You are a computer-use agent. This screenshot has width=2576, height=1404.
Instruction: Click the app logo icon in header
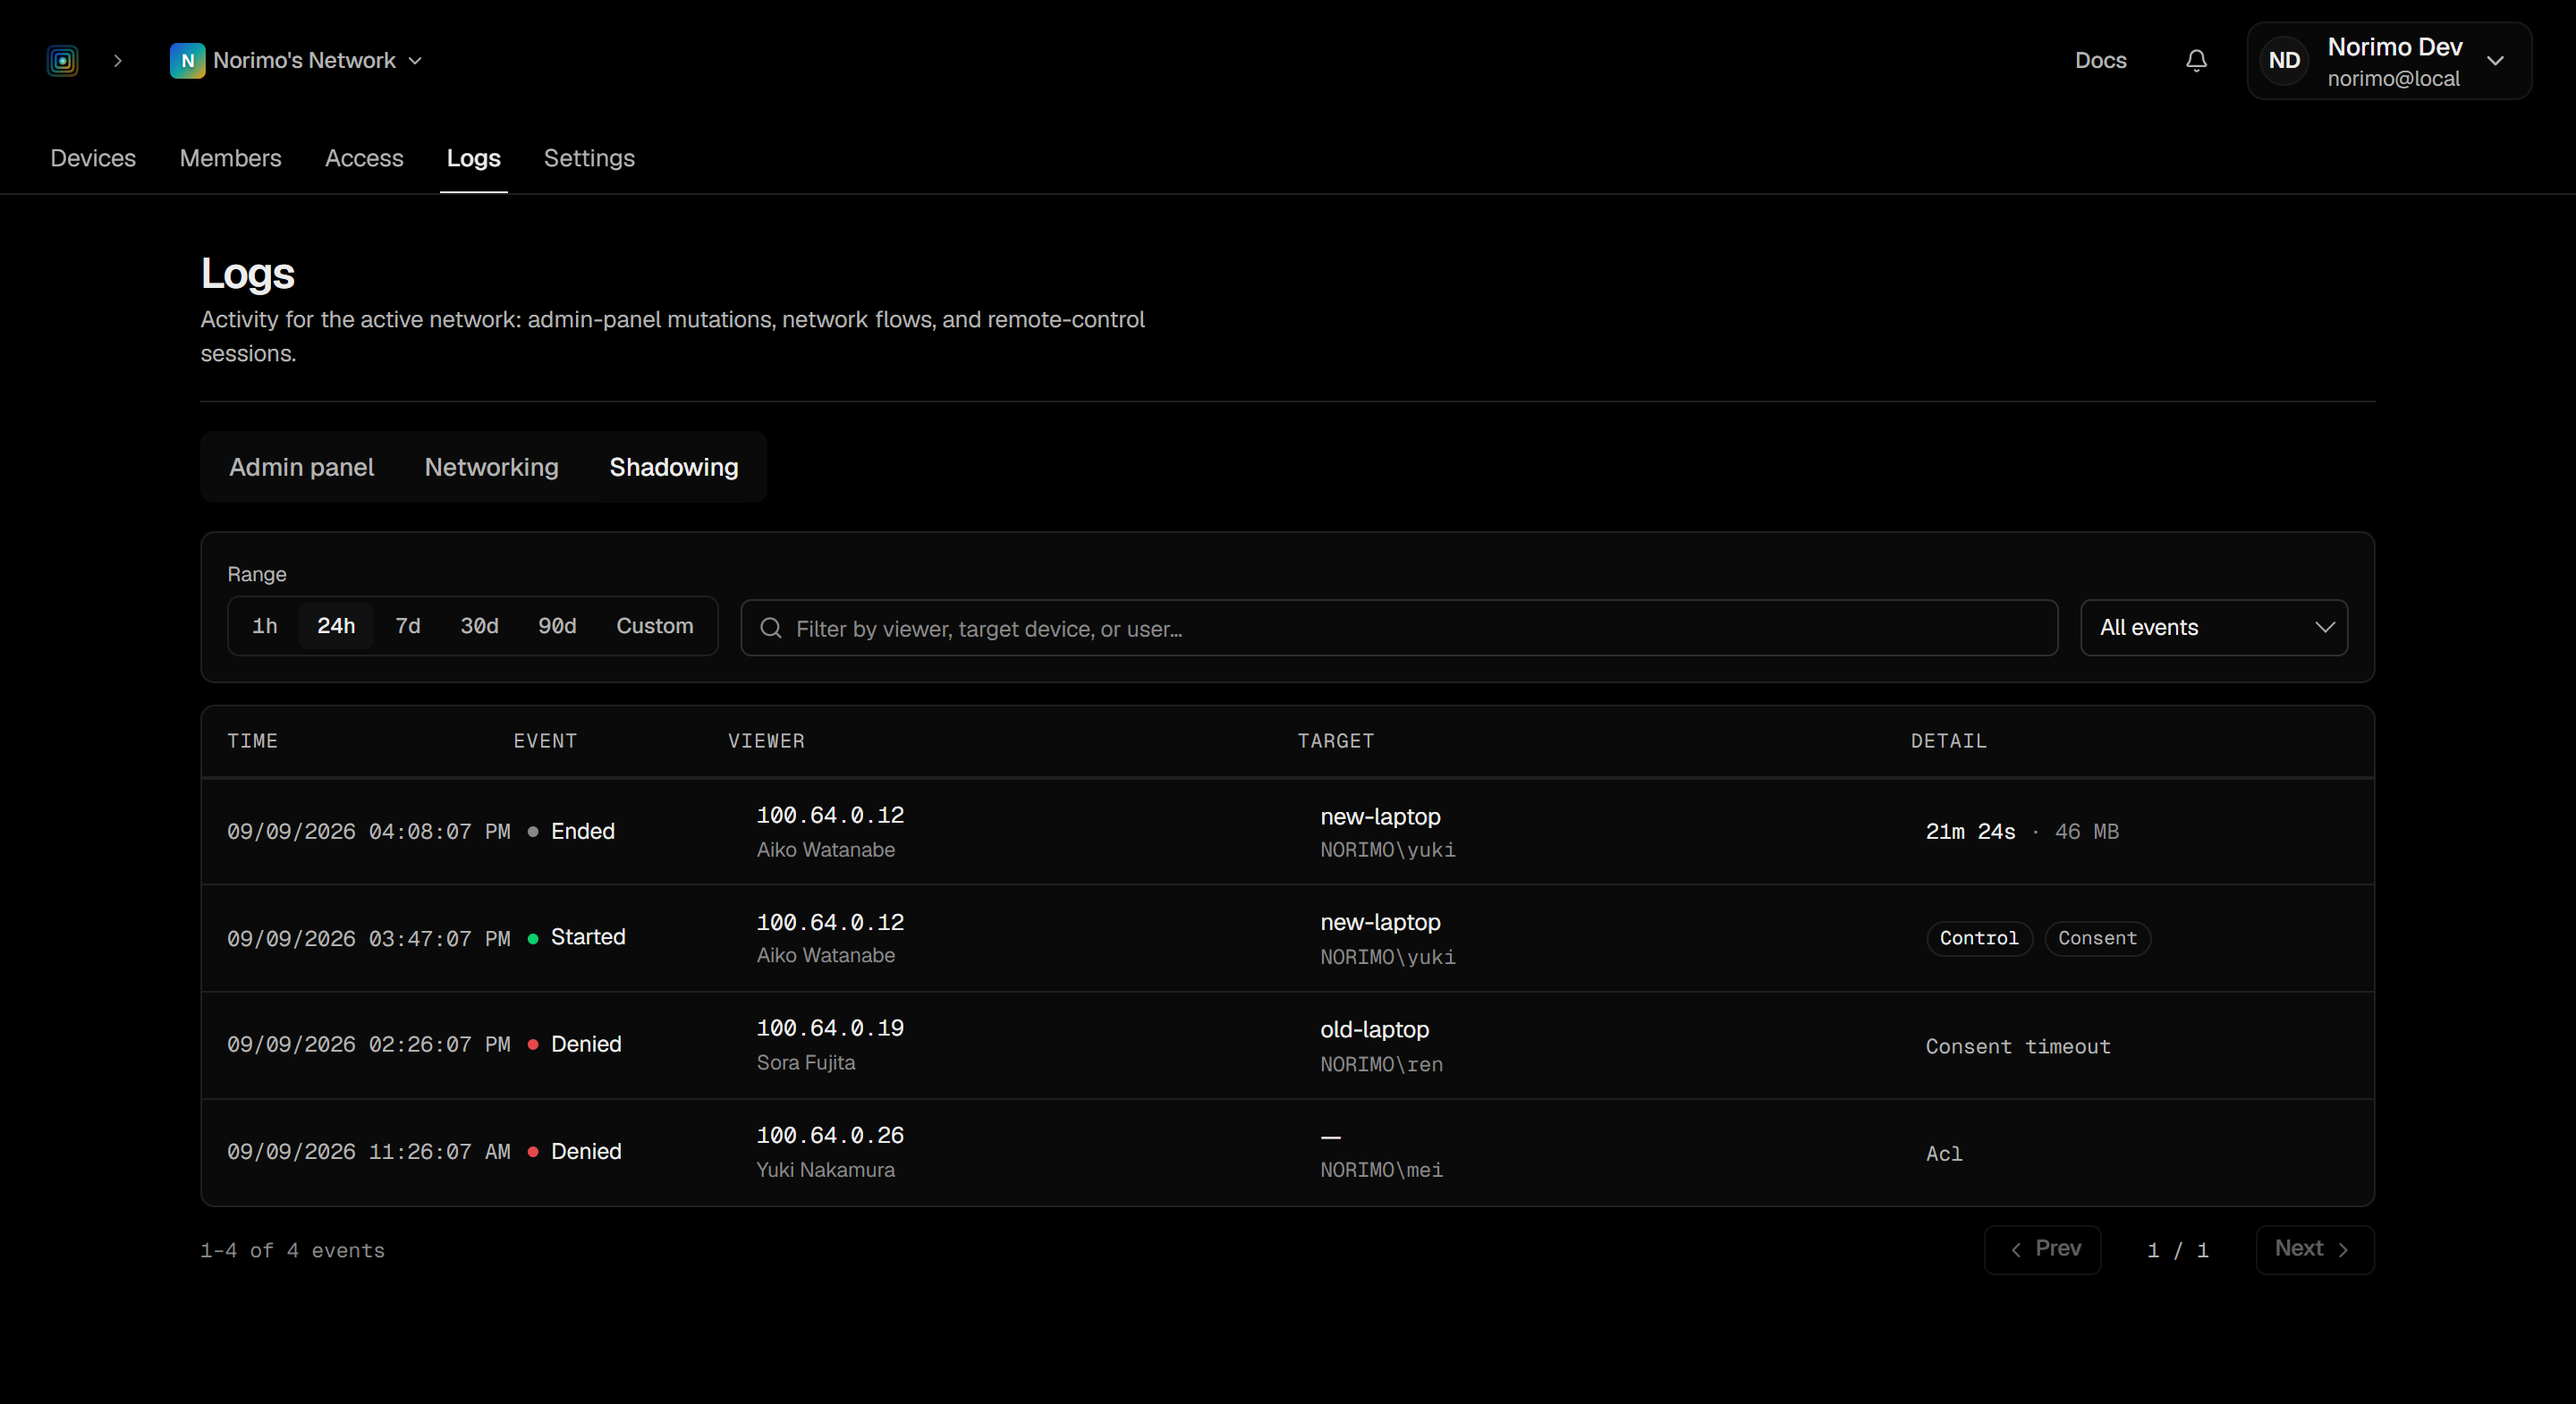(x=62, y=61)
